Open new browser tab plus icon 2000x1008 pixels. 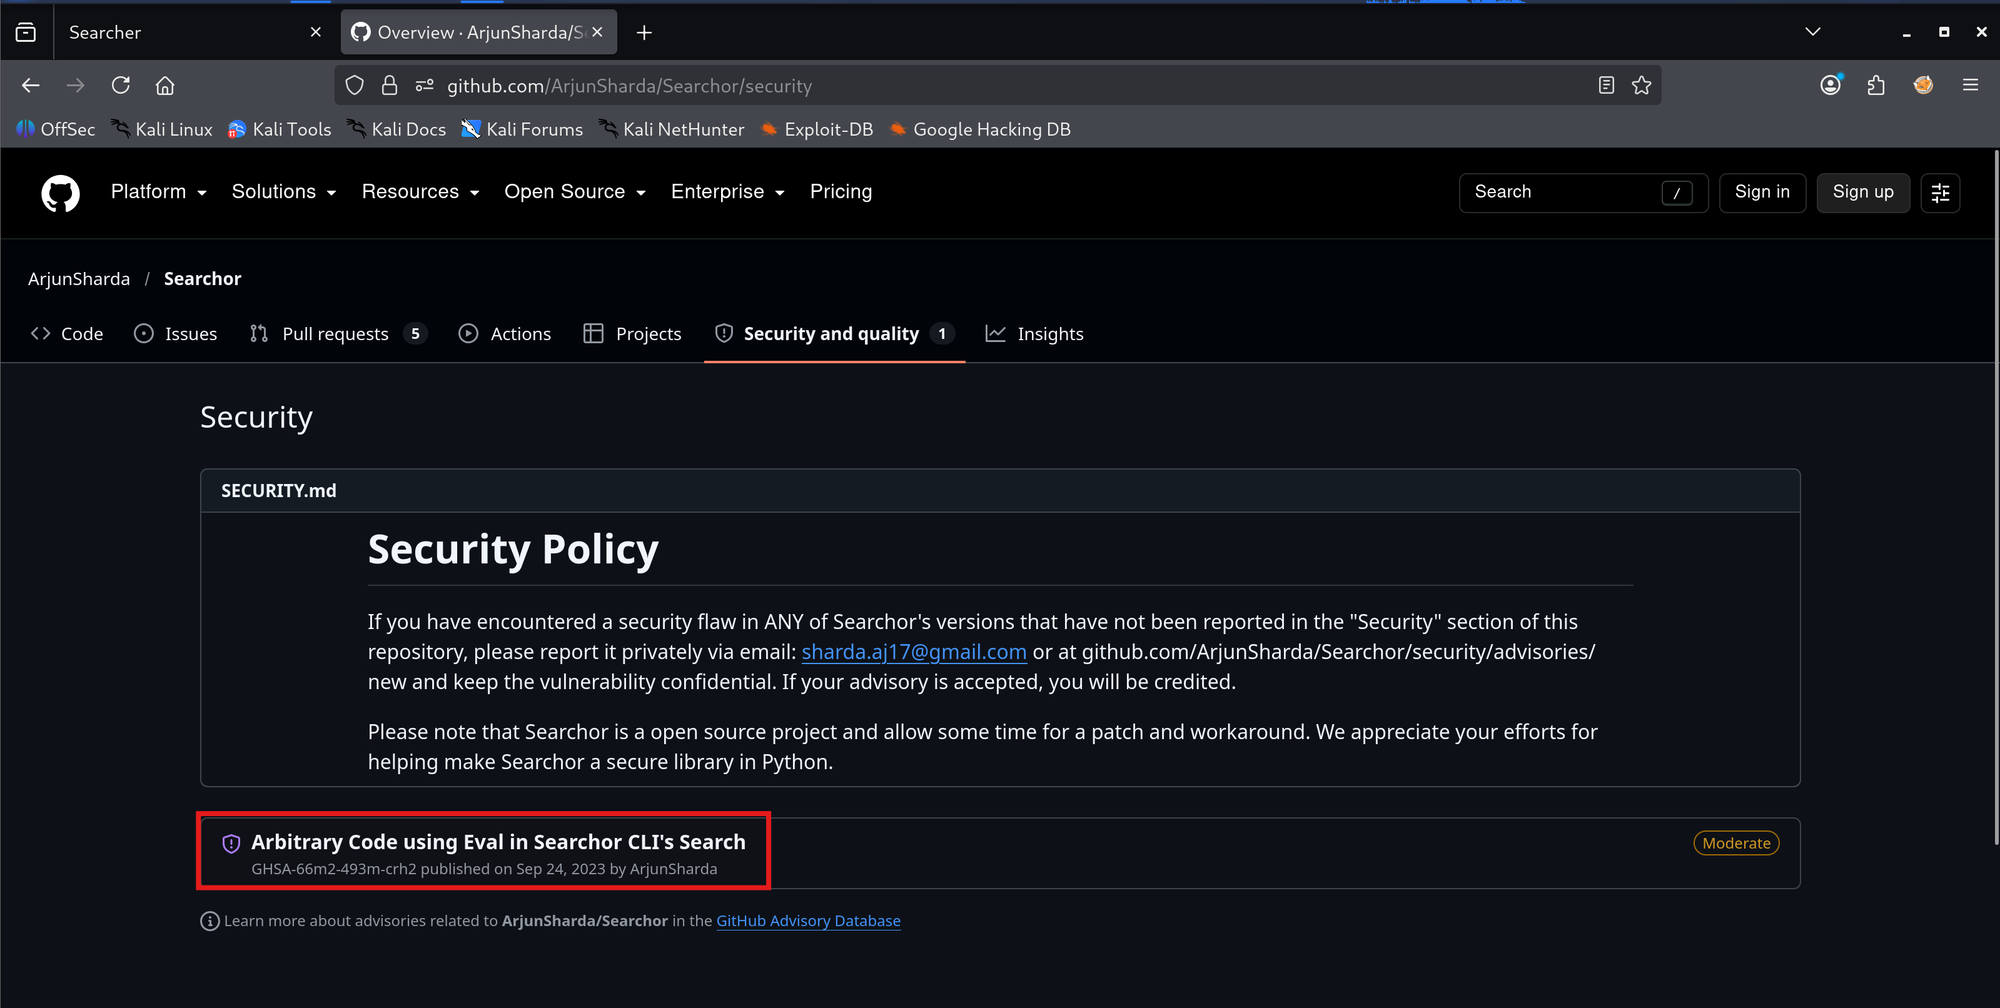644,33
